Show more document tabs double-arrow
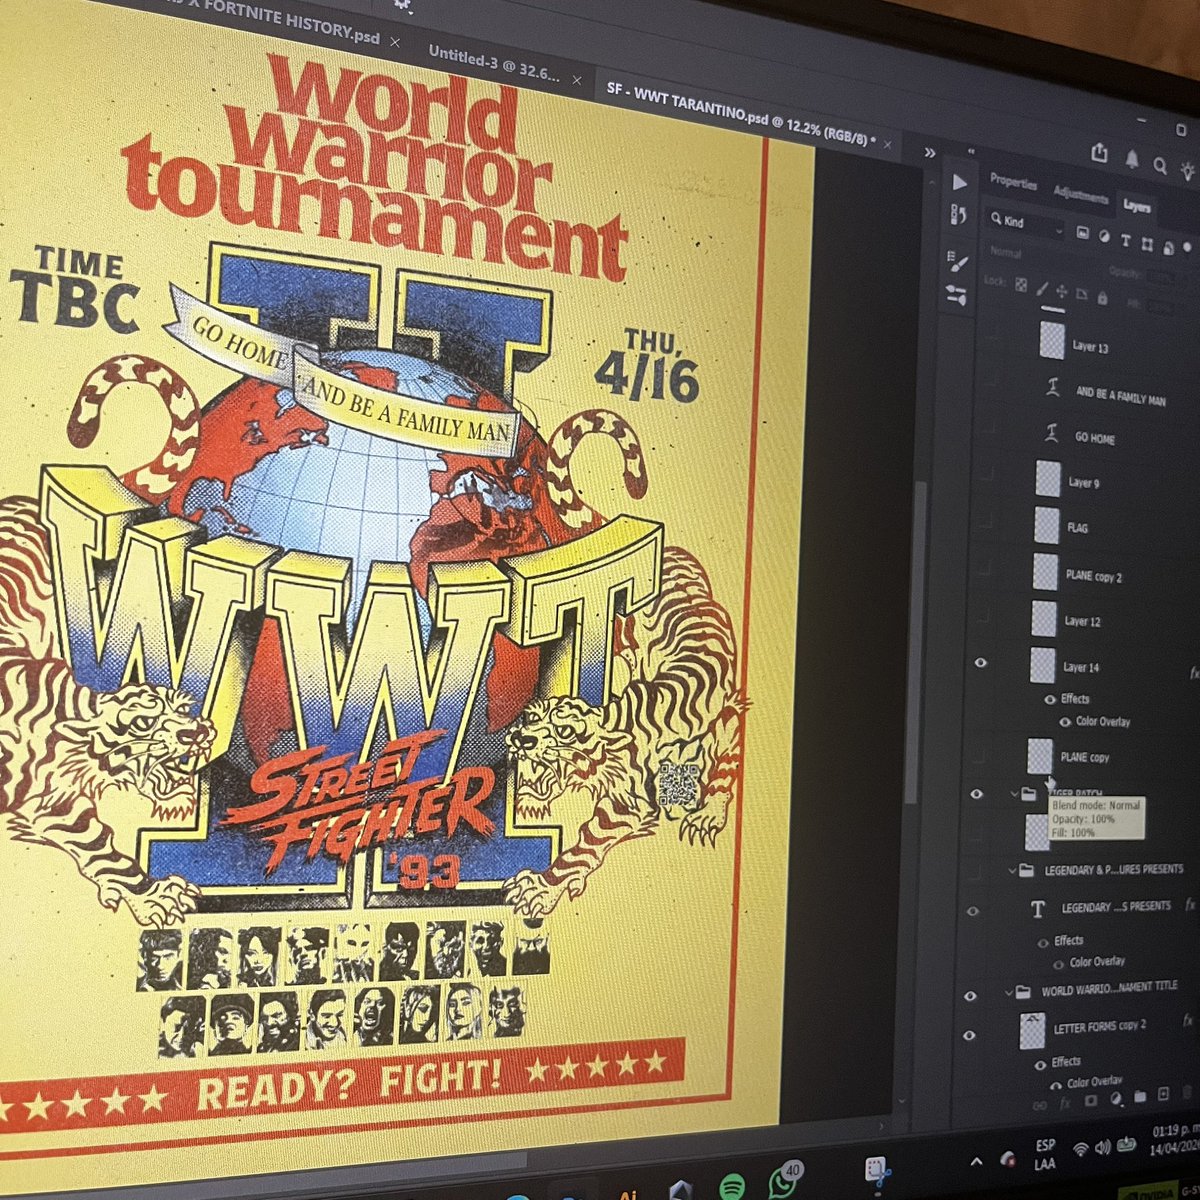Image resolution: width=1200 pixels, height=1200 pixels. (x=928, y=152)
